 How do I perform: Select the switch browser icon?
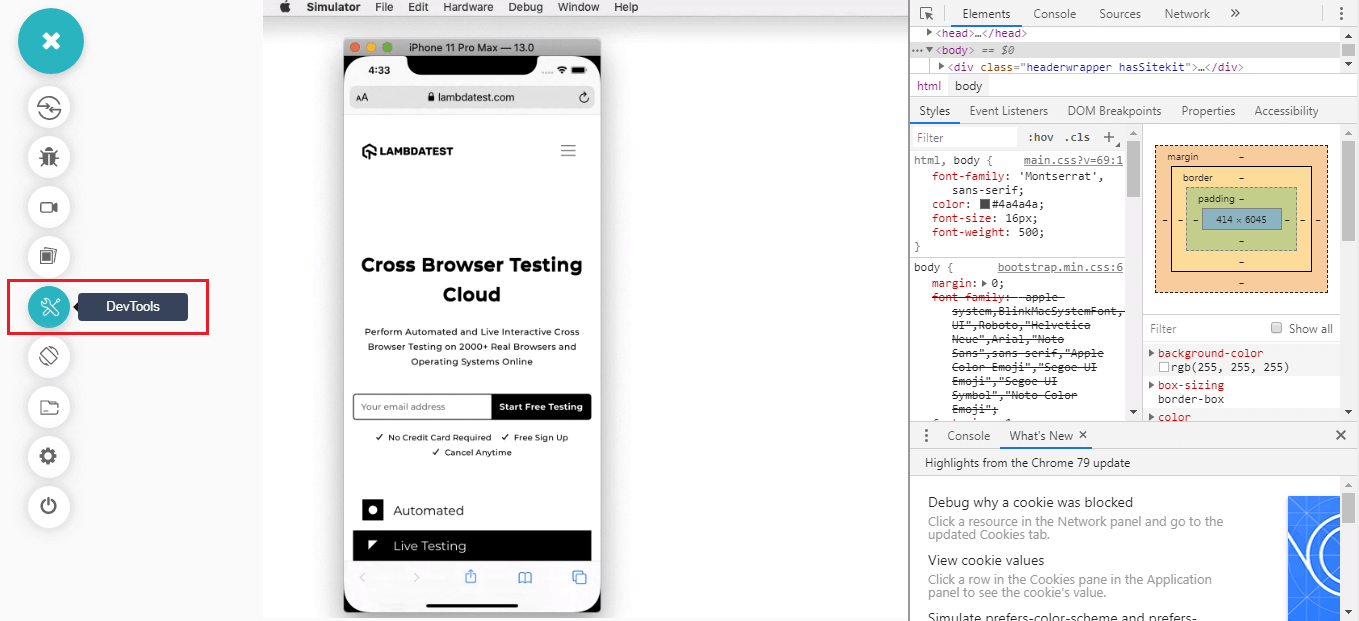[49, 108]
